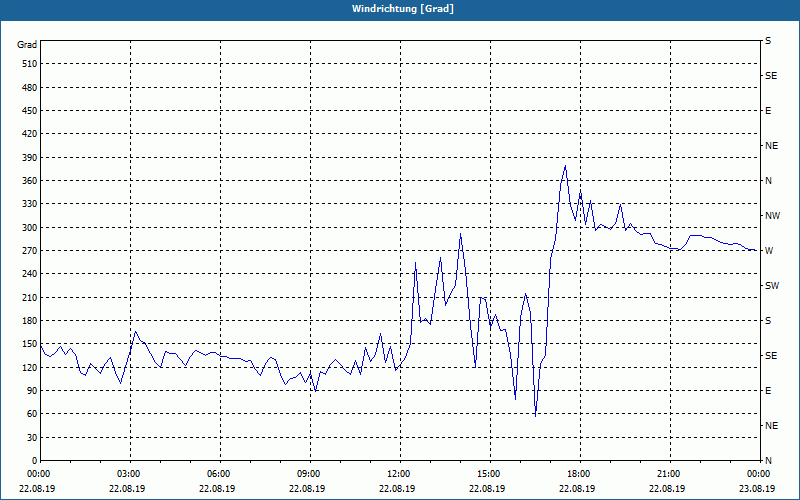This screenshot has height=500, width=800.
Task: Click the 'Windrichtung [Grad]' chart title
Action: 403,9
